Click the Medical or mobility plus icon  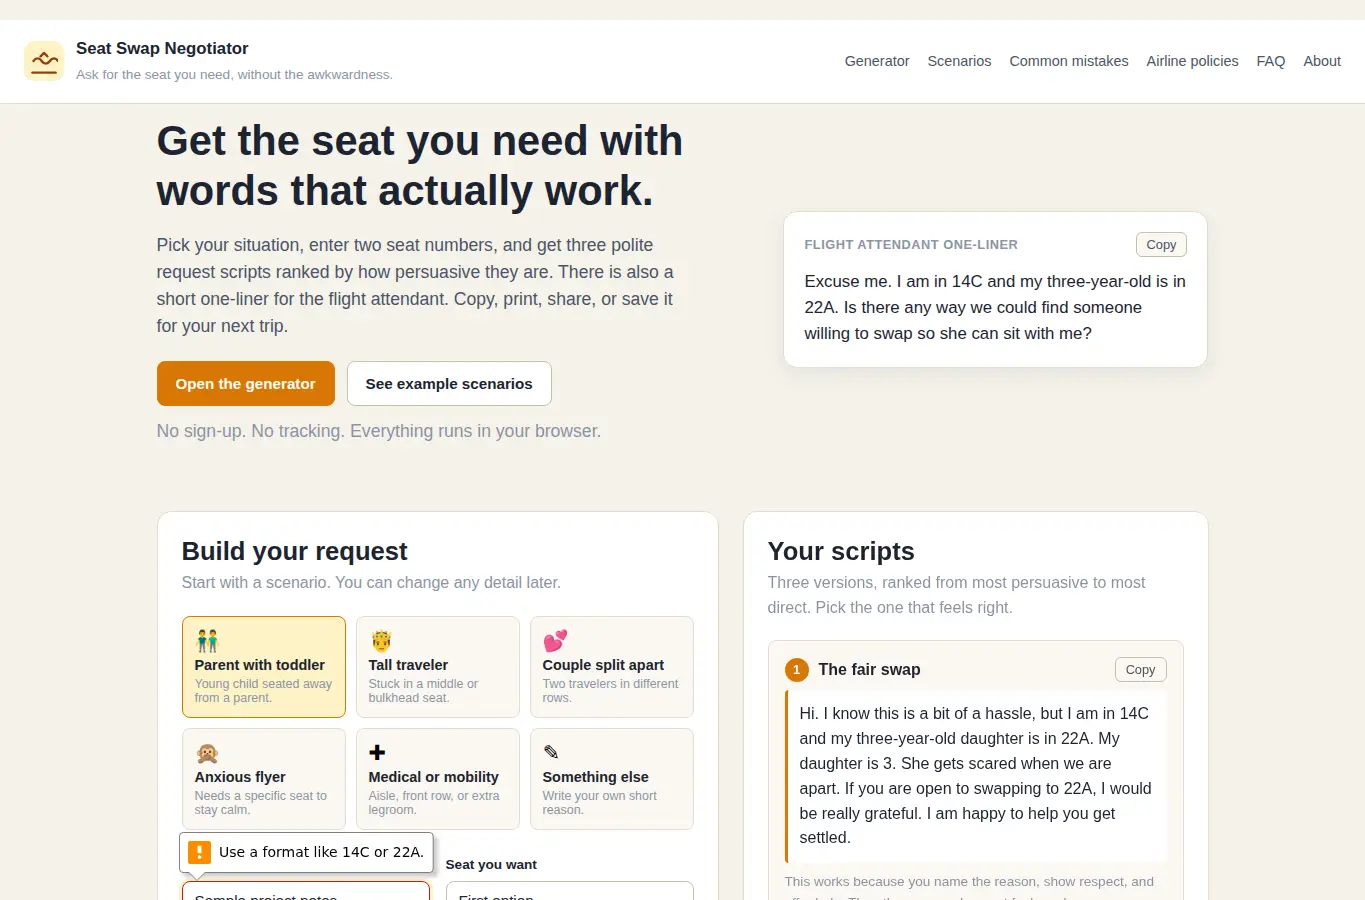(x=378, y=753)
